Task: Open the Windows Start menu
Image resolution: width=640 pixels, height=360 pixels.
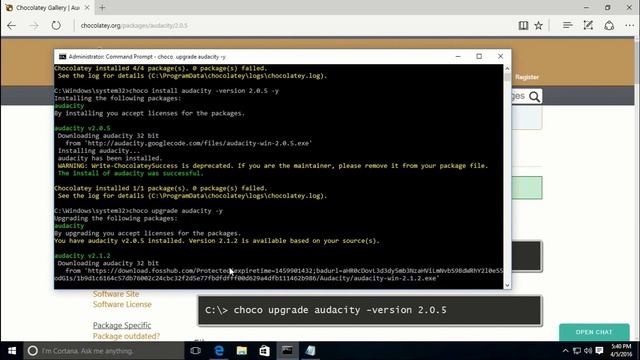Action: 12,351
